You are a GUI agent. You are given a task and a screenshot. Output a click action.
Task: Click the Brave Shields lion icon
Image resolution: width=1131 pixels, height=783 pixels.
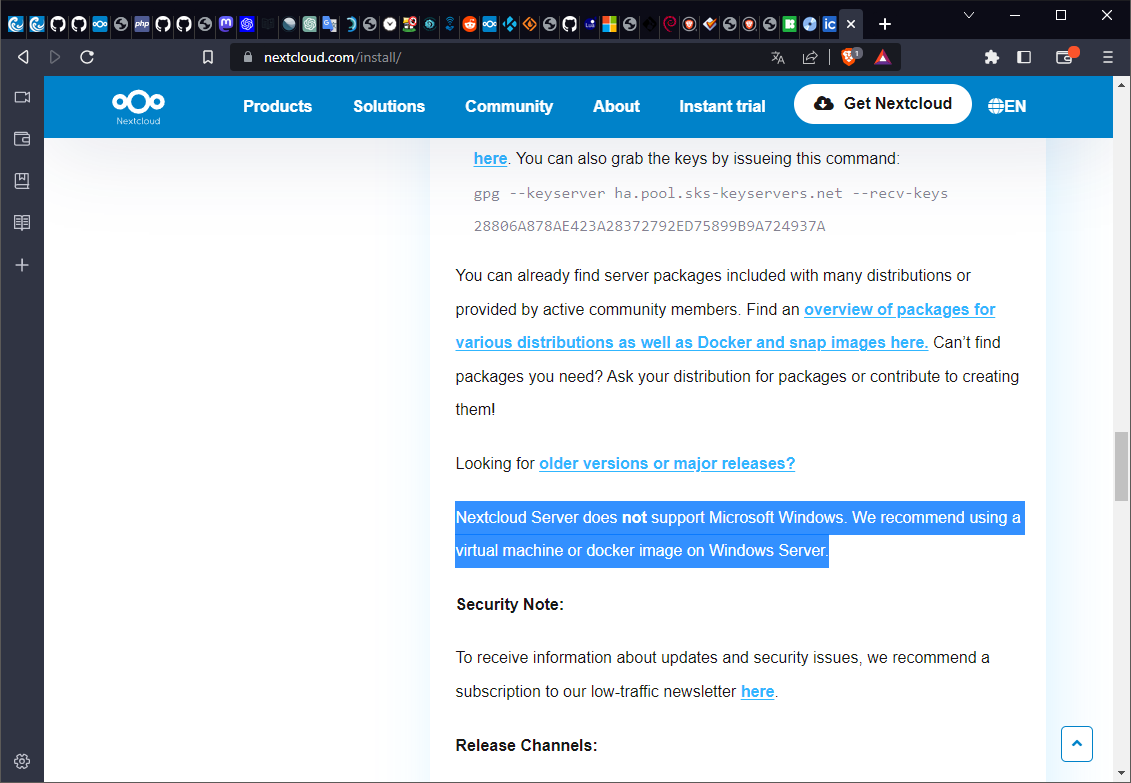point(850,57)
